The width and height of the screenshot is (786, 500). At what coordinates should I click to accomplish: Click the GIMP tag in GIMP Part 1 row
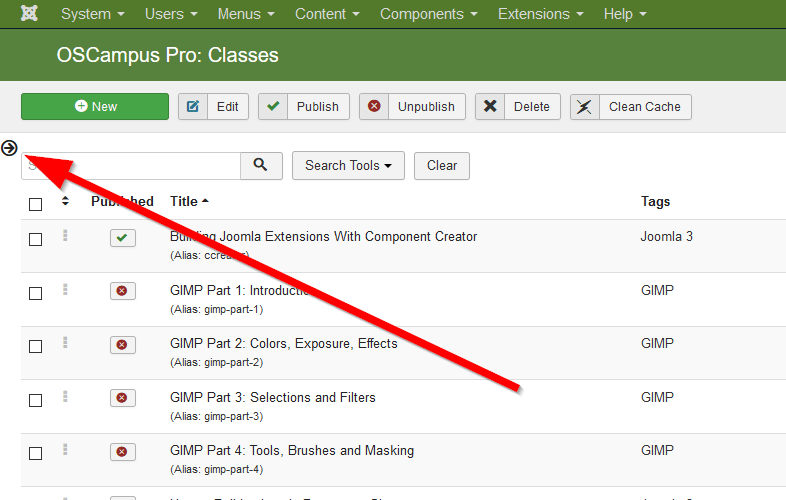(x=657, y=290)
